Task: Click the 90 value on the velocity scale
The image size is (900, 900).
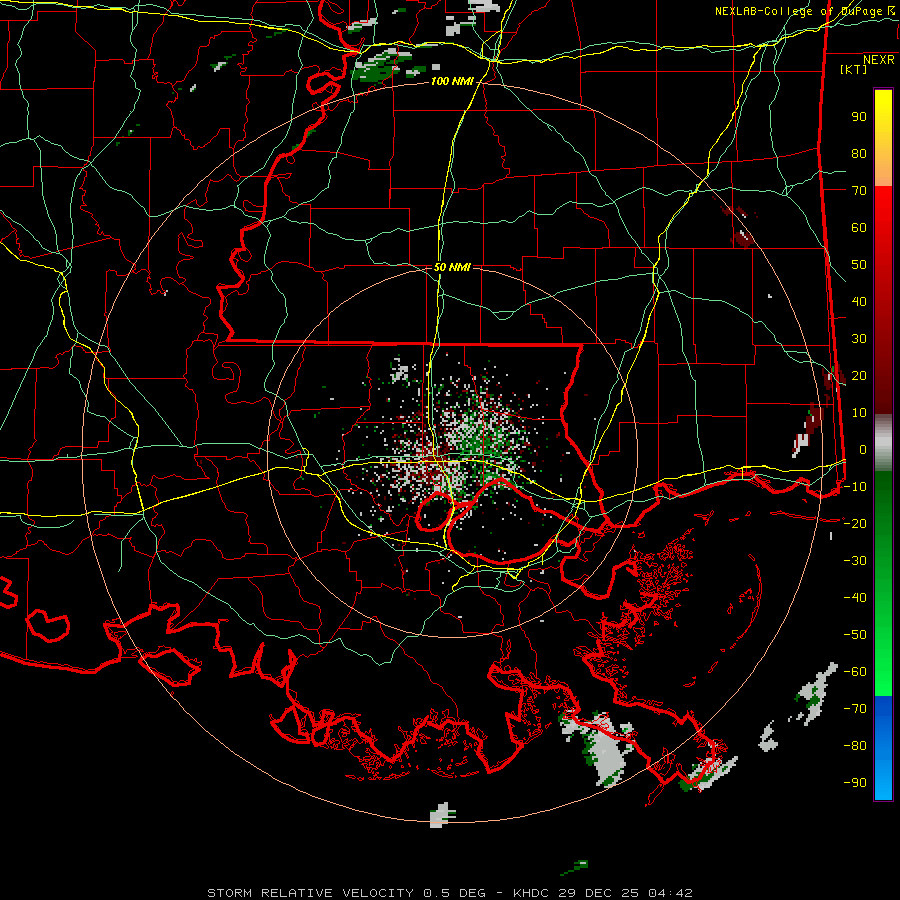Action: click(859, 117)
